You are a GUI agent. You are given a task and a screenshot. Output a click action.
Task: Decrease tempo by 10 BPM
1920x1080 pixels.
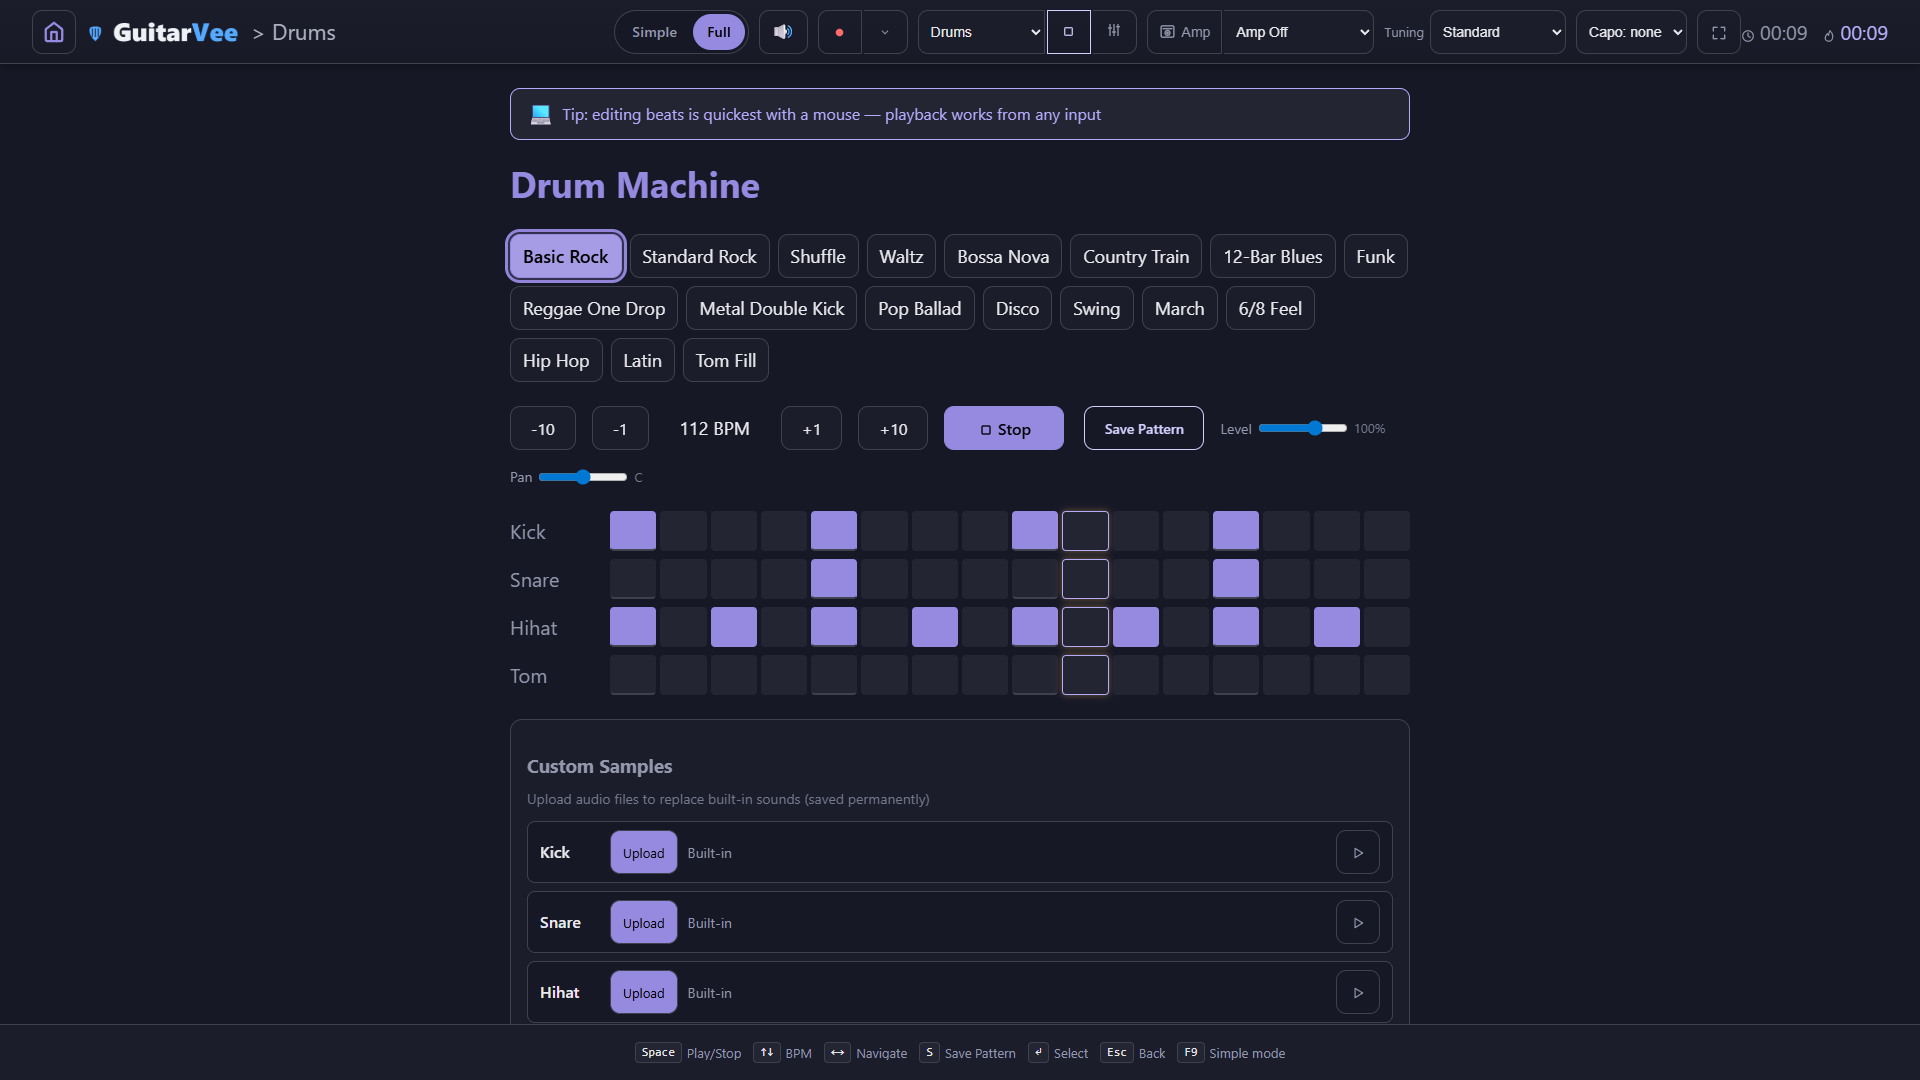pos(543,429)
